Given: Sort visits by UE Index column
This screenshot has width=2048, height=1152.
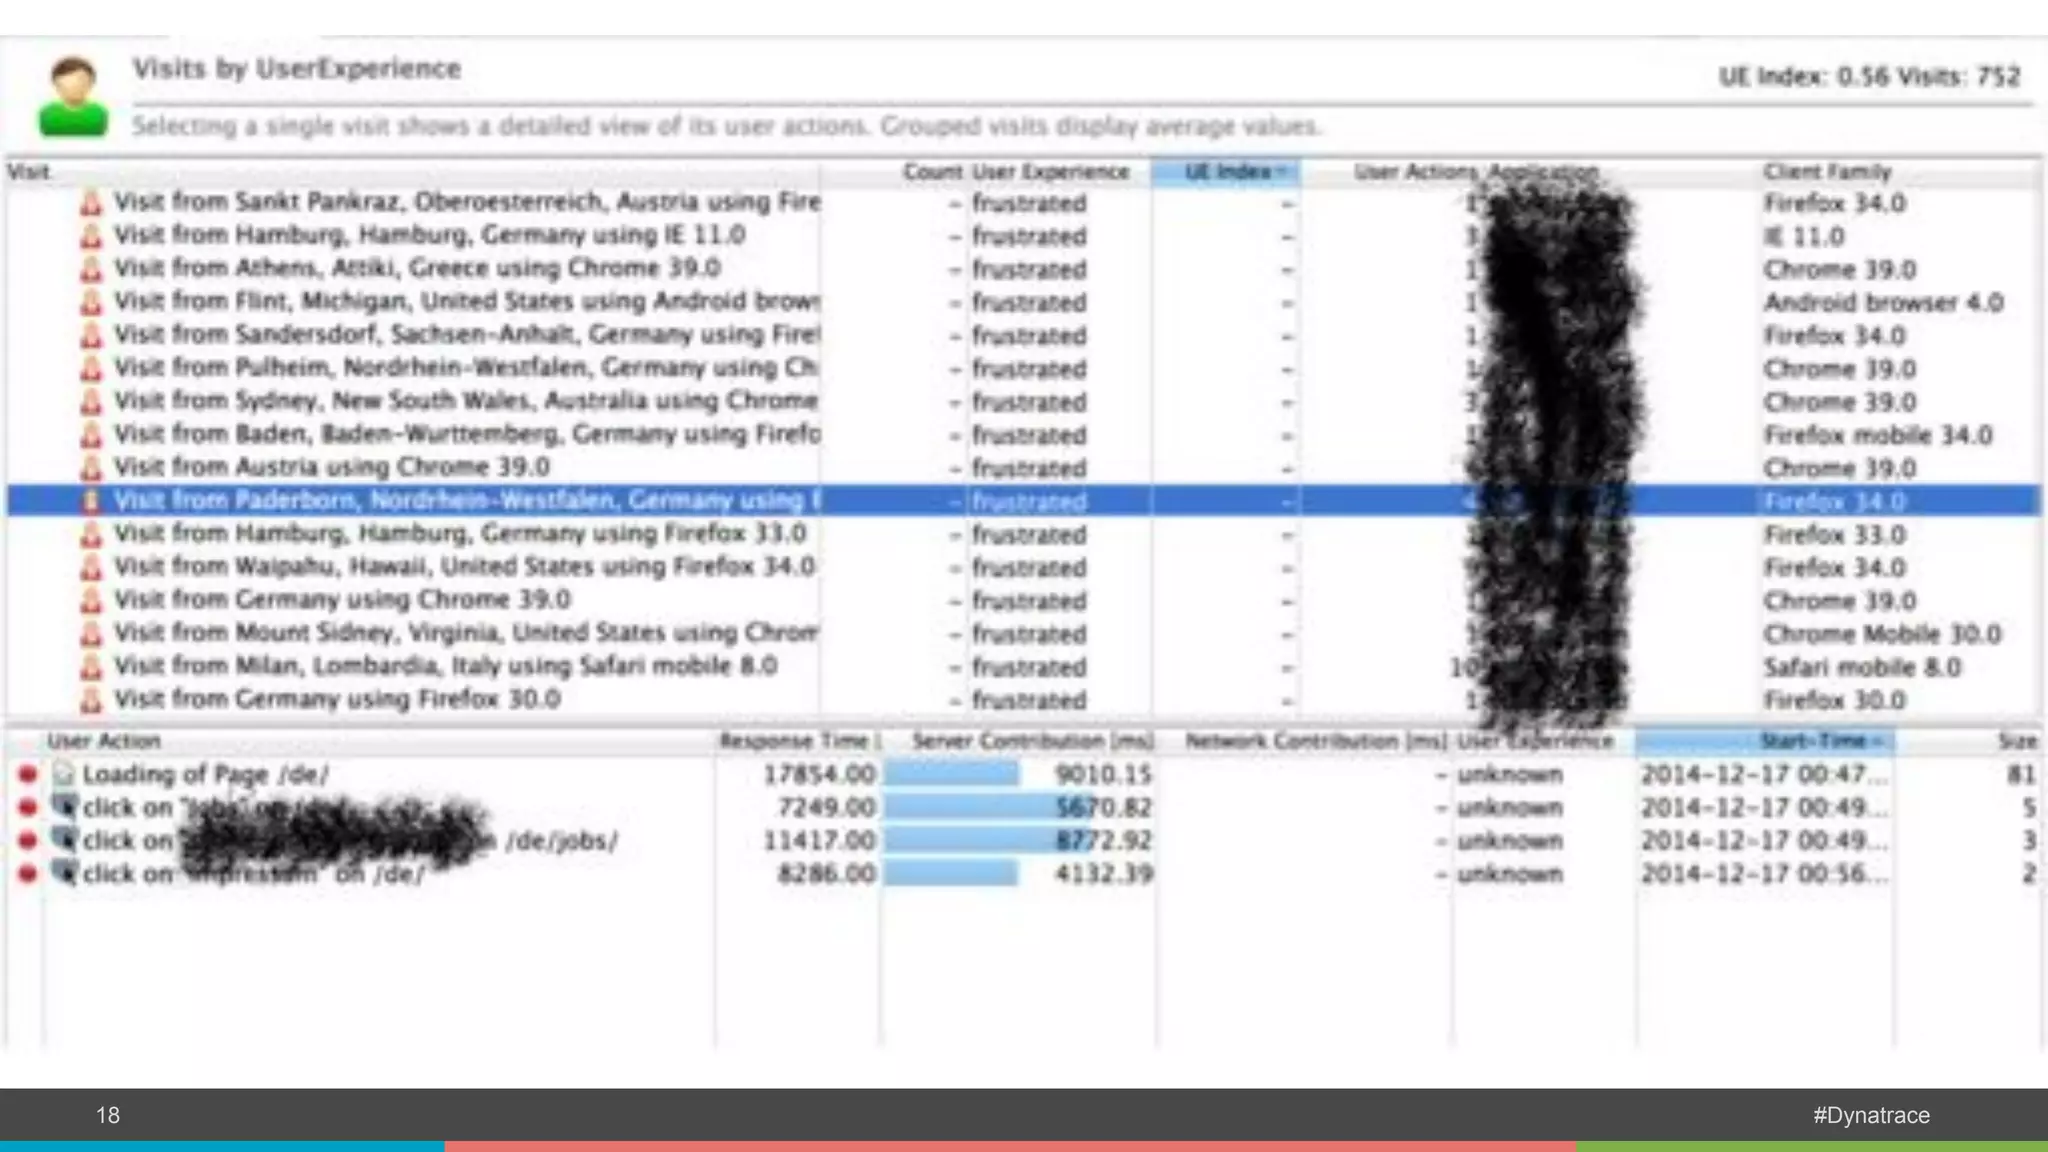Looking at the screenshot, I should 1226,172.
